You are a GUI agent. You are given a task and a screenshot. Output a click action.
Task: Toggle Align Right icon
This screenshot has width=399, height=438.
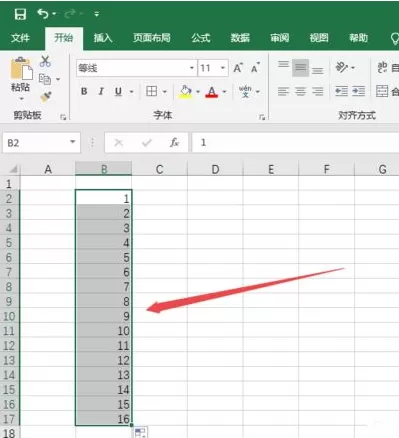(318, 91)
